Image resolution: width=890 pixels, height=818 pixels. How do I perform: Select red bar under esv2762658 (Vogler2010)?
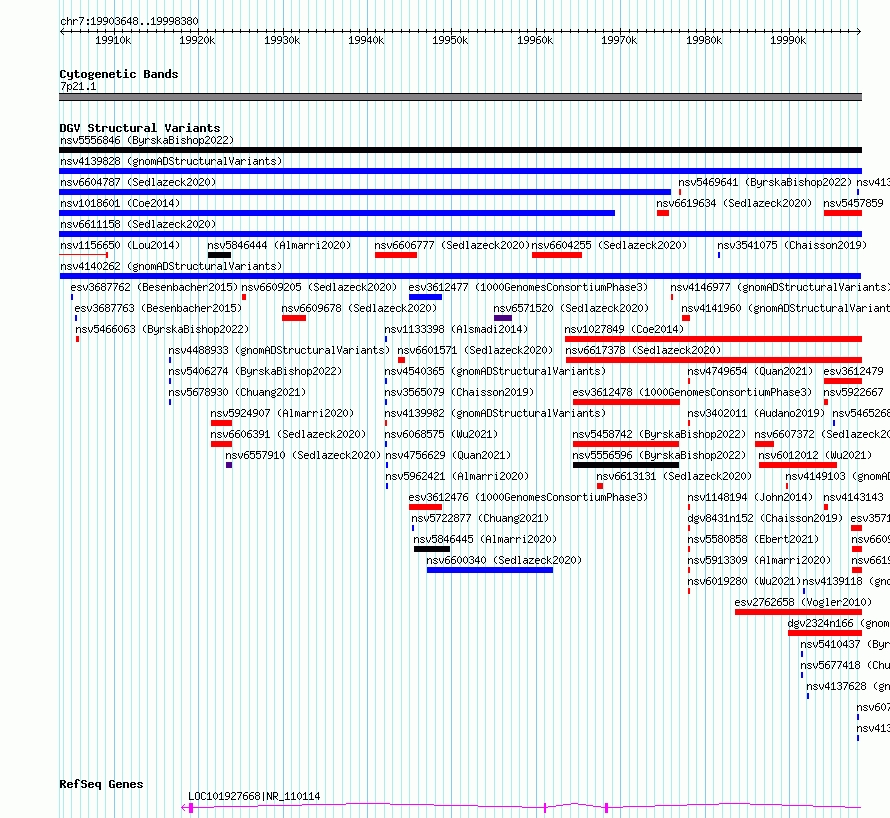(798, 613)
